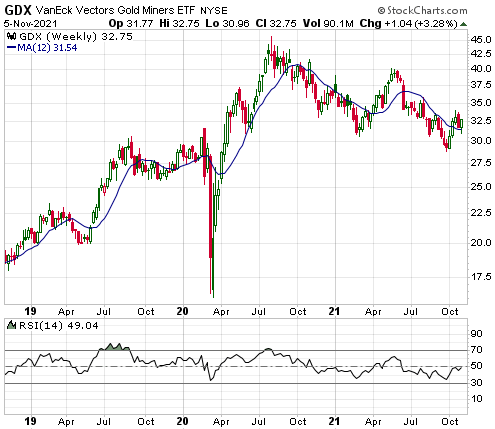This screenshot has height=429, width=495.
Task: Click the 20 year label under RSI panel
Action: click(183, 421)
